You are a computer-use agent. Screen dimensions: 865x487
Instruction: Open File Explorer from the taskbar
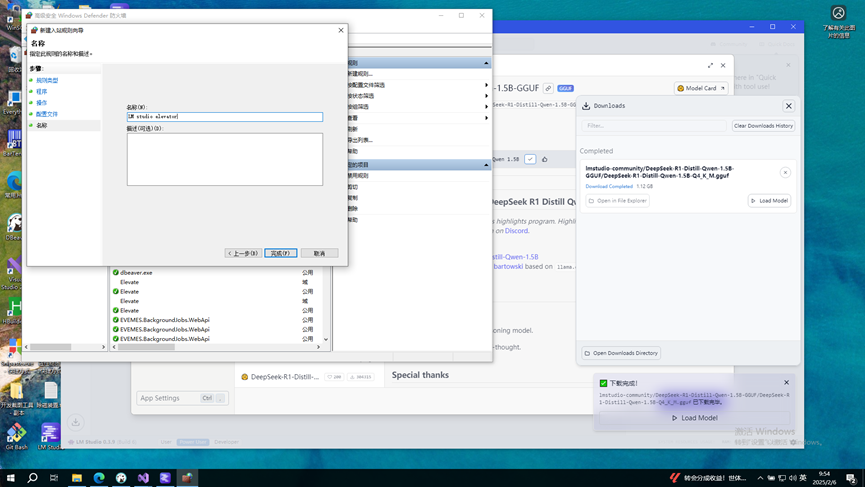77,478
